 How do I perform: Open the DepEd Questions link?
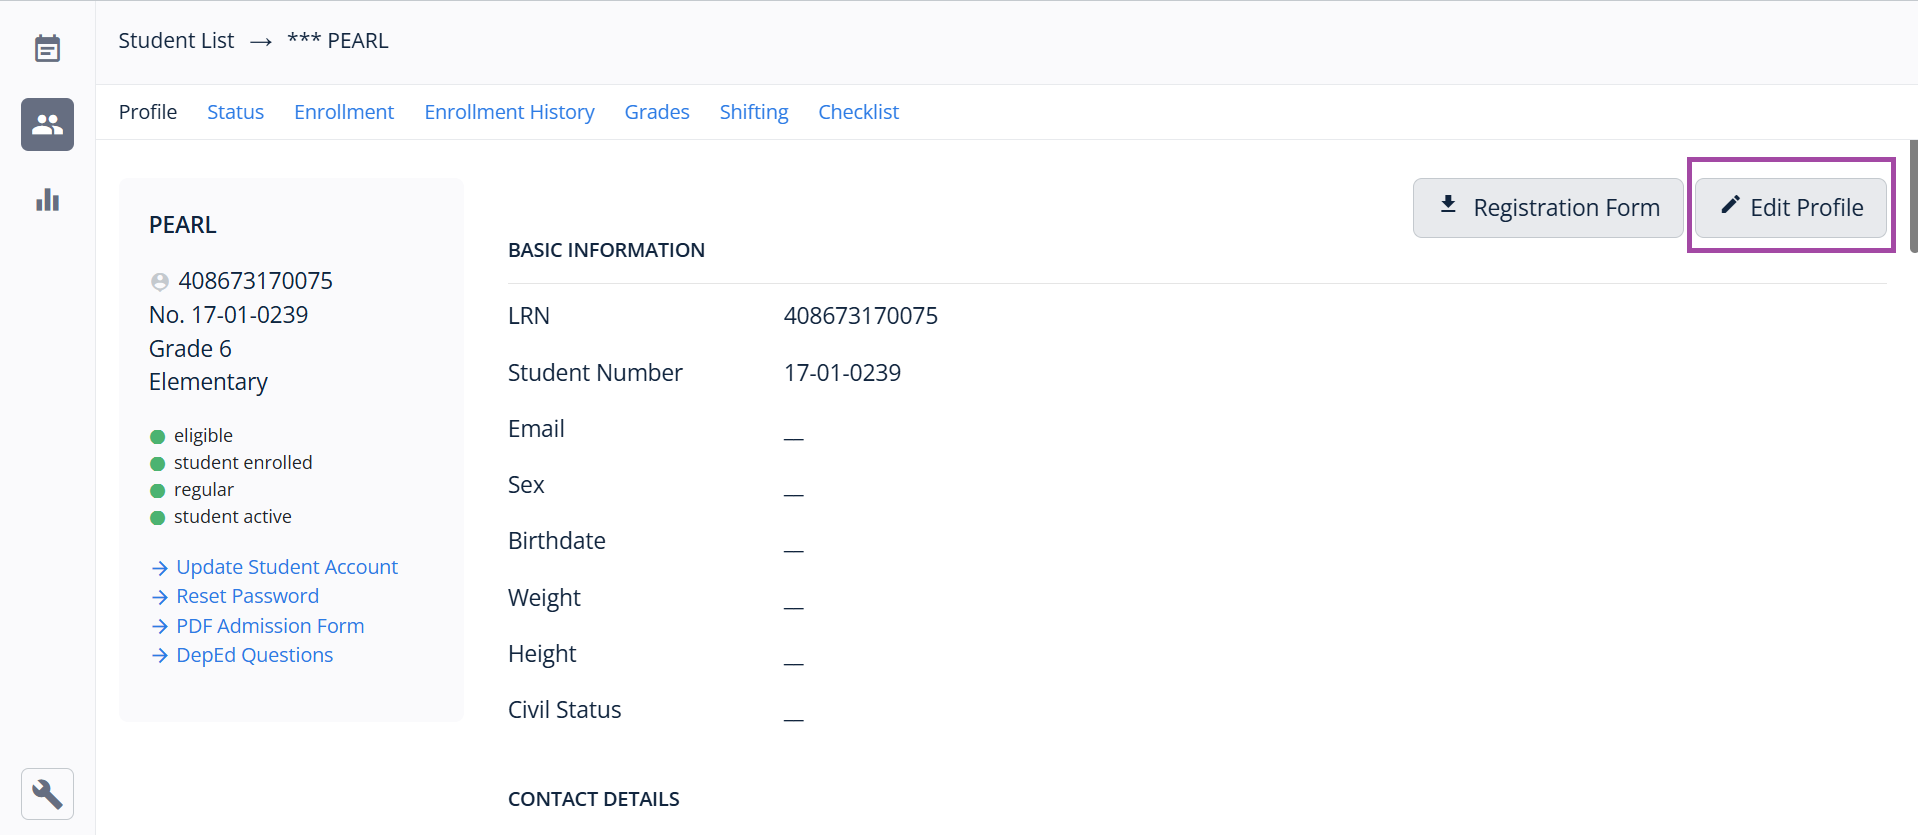pyautogui.click(x=254, y=655)
